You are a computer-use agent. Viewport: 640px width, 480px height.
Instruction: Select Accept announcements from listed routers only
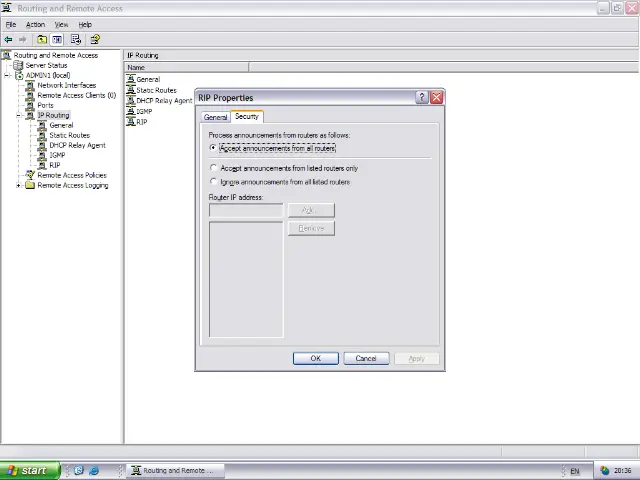[x=213, y=168]
